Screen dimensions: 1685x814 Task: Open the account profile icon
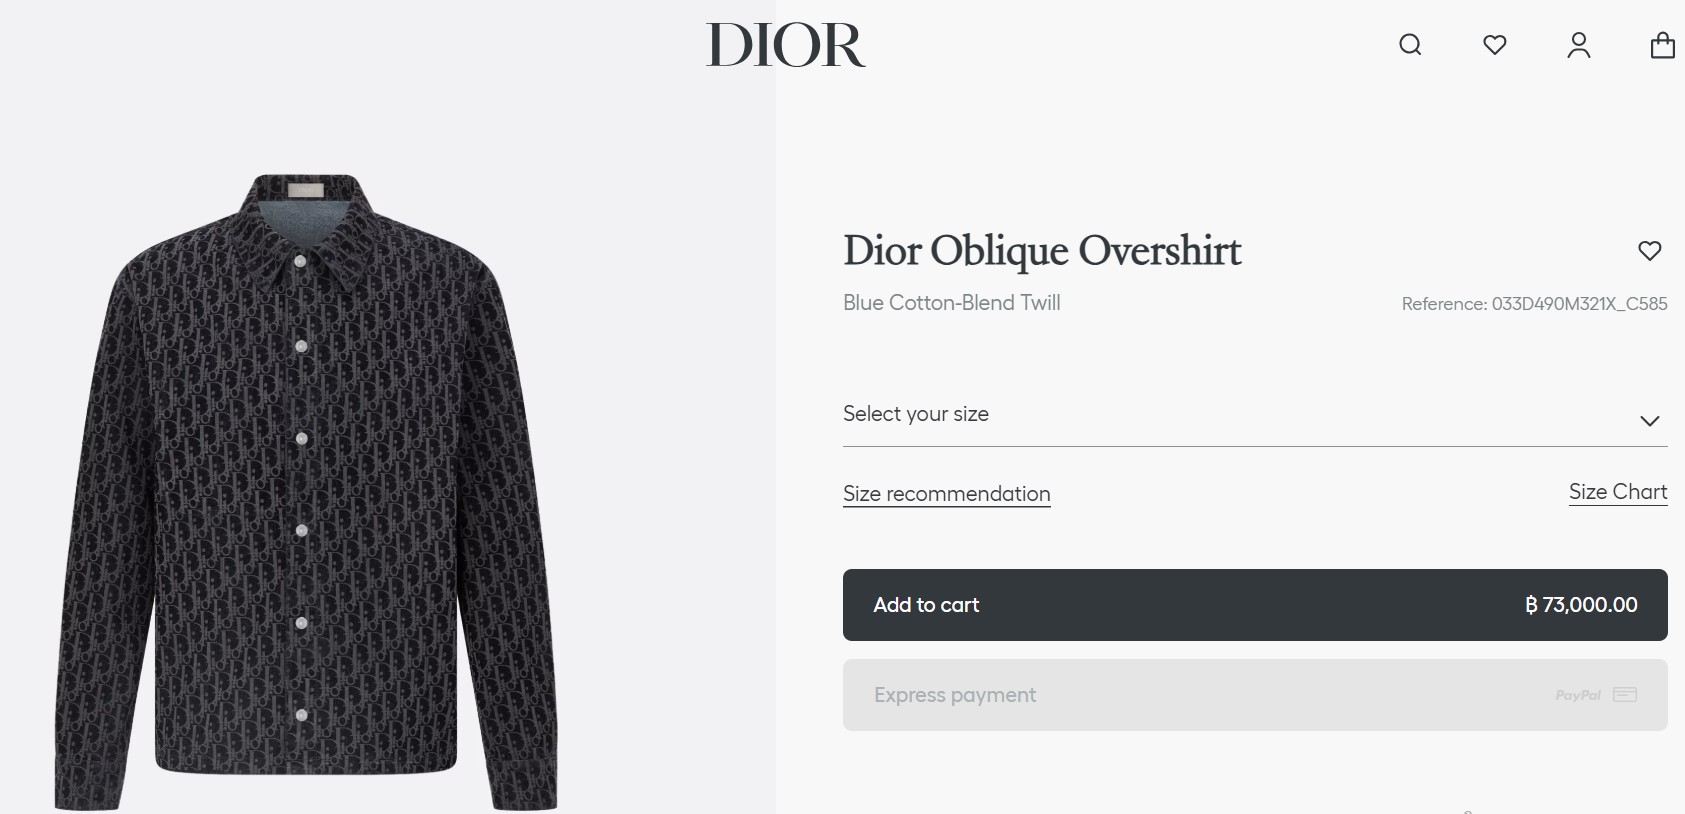tap(1579, 45)
